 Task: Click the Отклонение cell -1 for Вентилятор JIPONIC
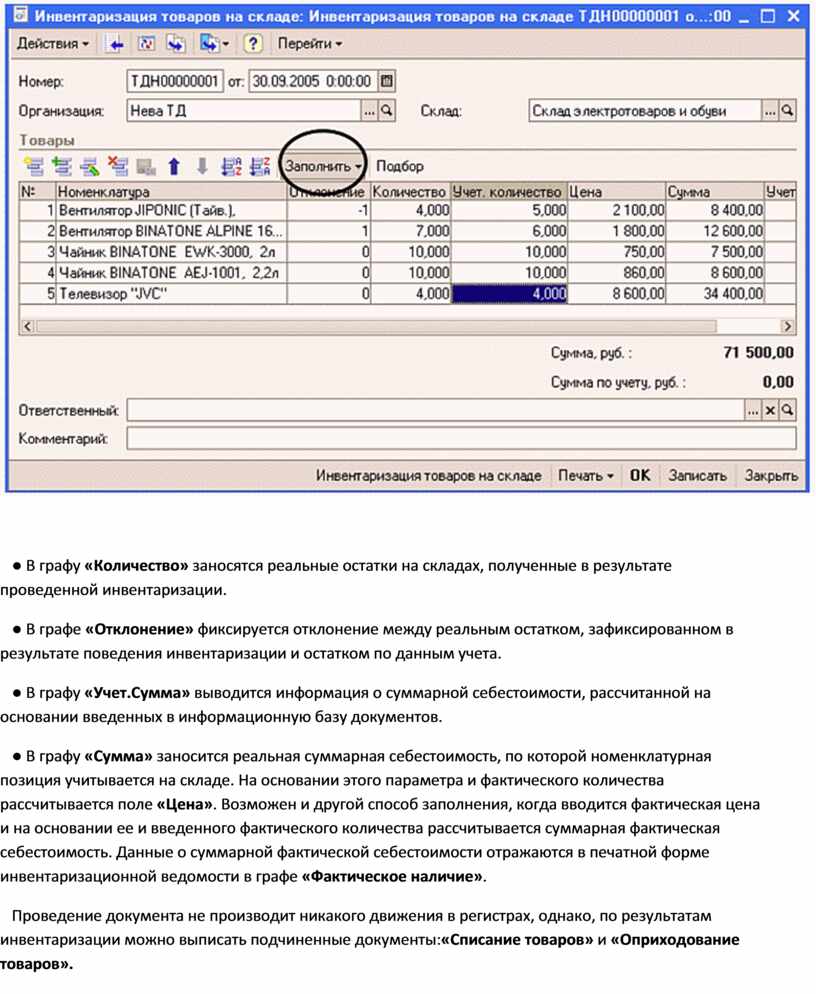pyautogui.click(x=328, y=210)
